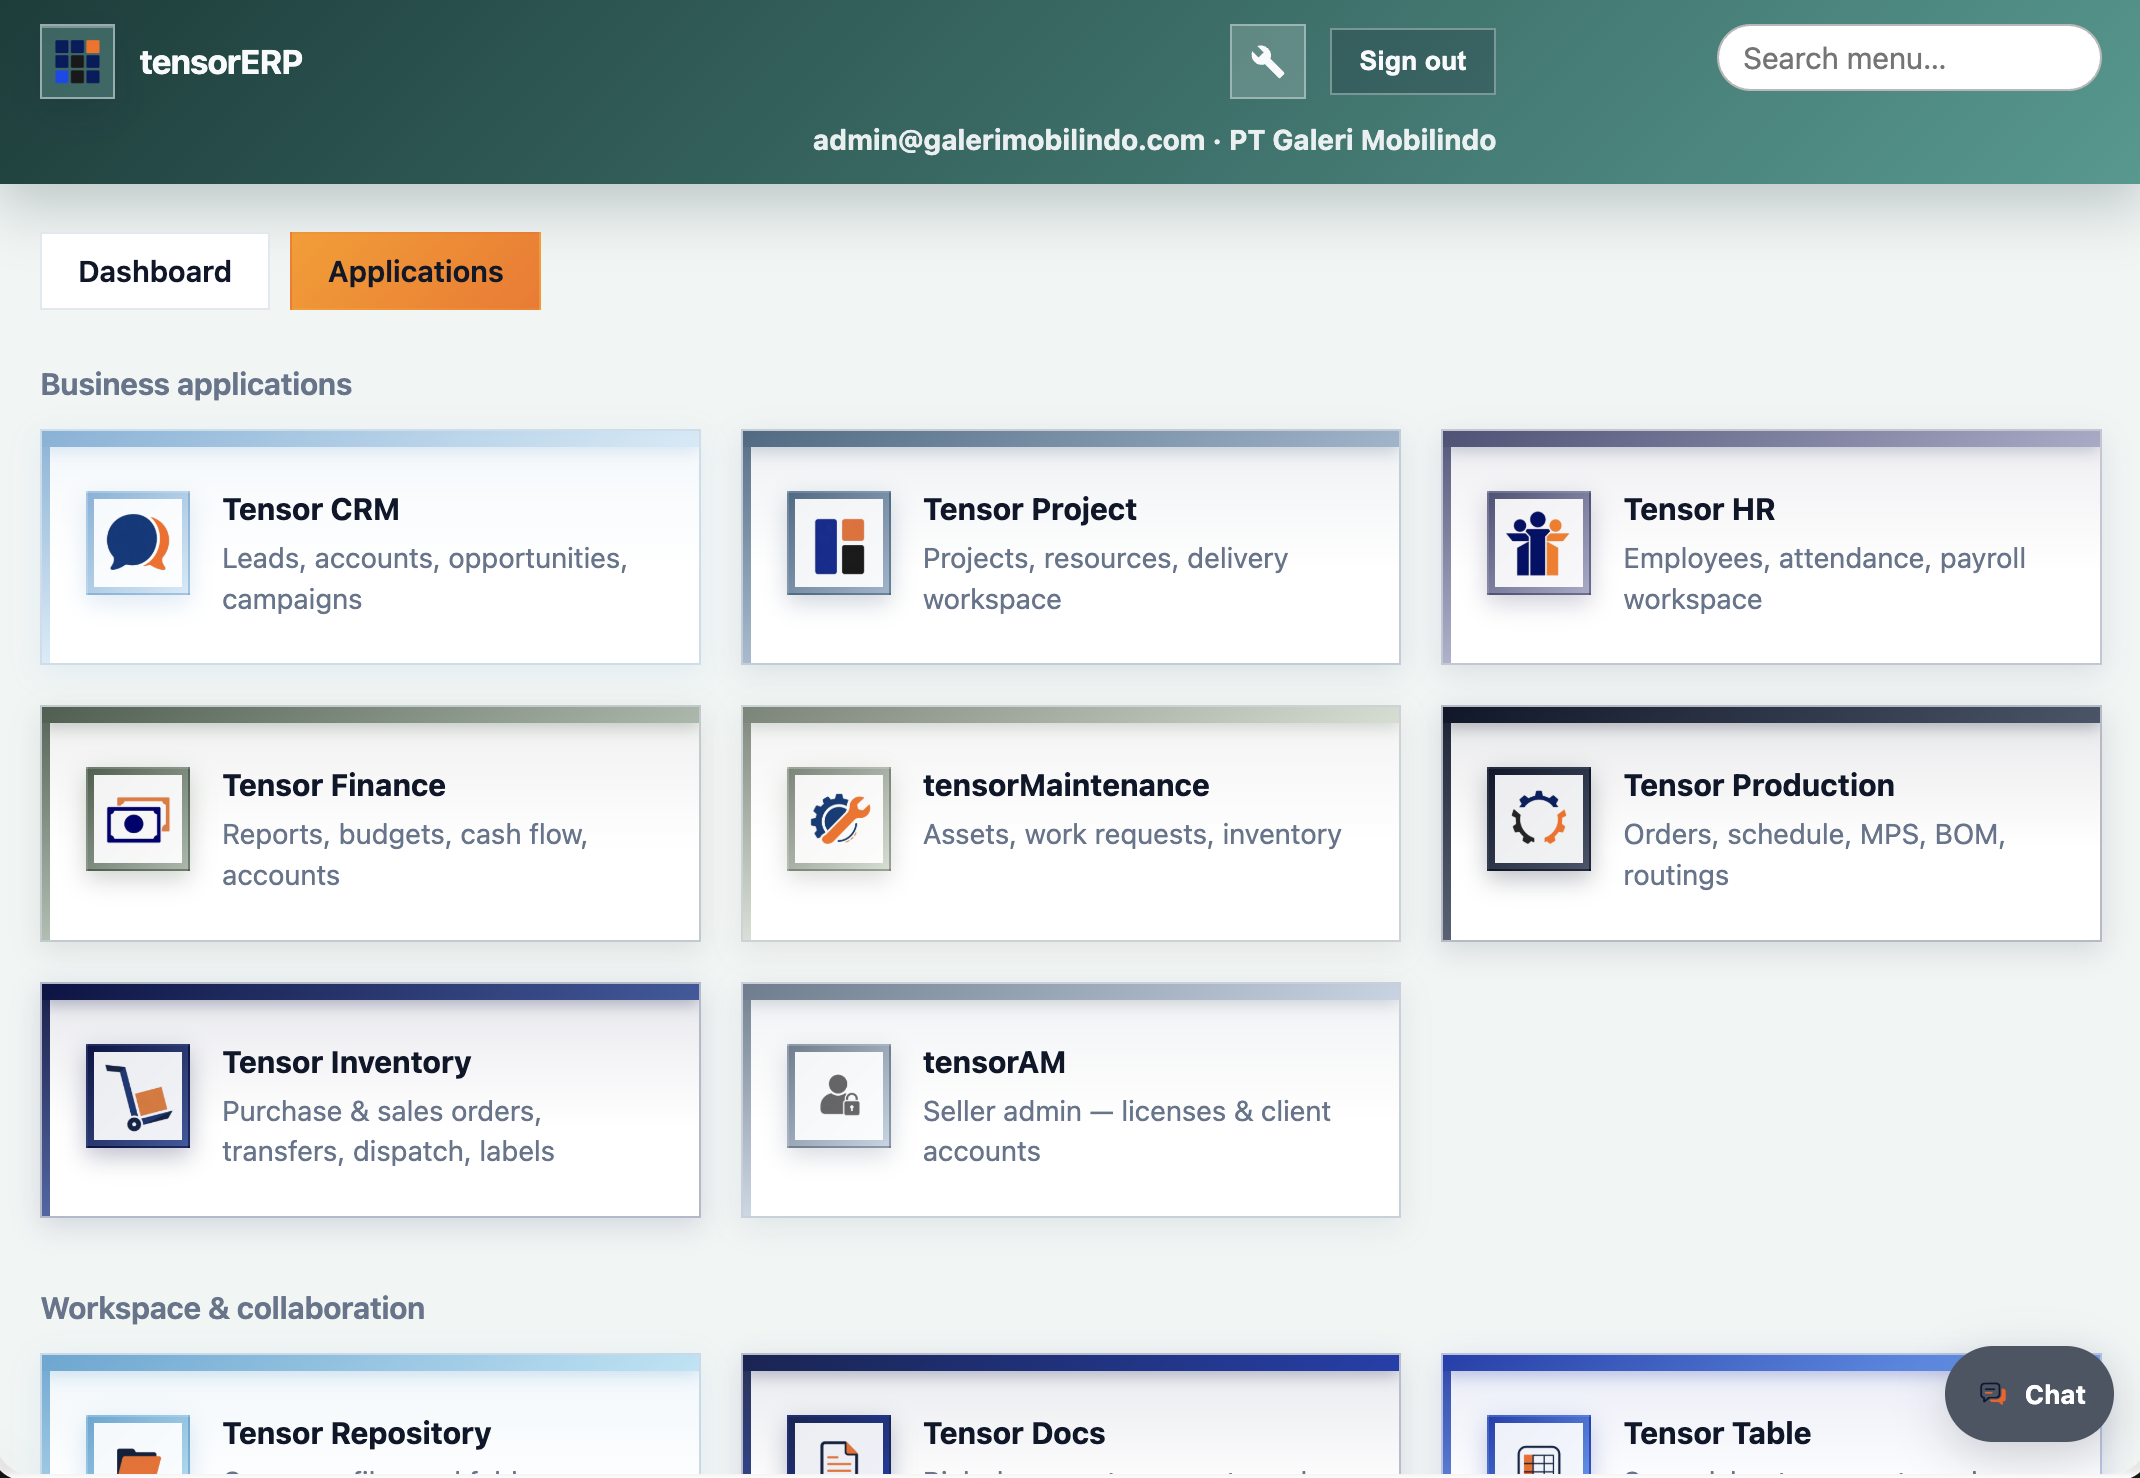Launch tensorMaintenance by its title

click(1066, 785)
